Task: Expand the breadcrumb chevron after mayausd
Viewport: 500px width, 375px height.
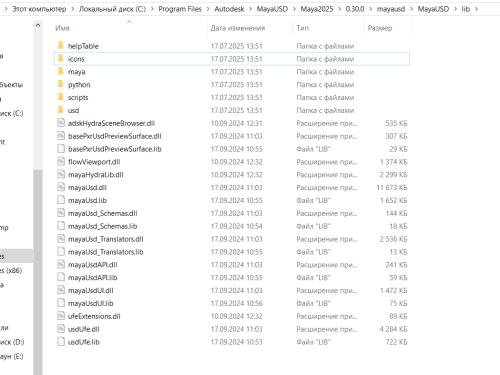Action: pos(411,9)
